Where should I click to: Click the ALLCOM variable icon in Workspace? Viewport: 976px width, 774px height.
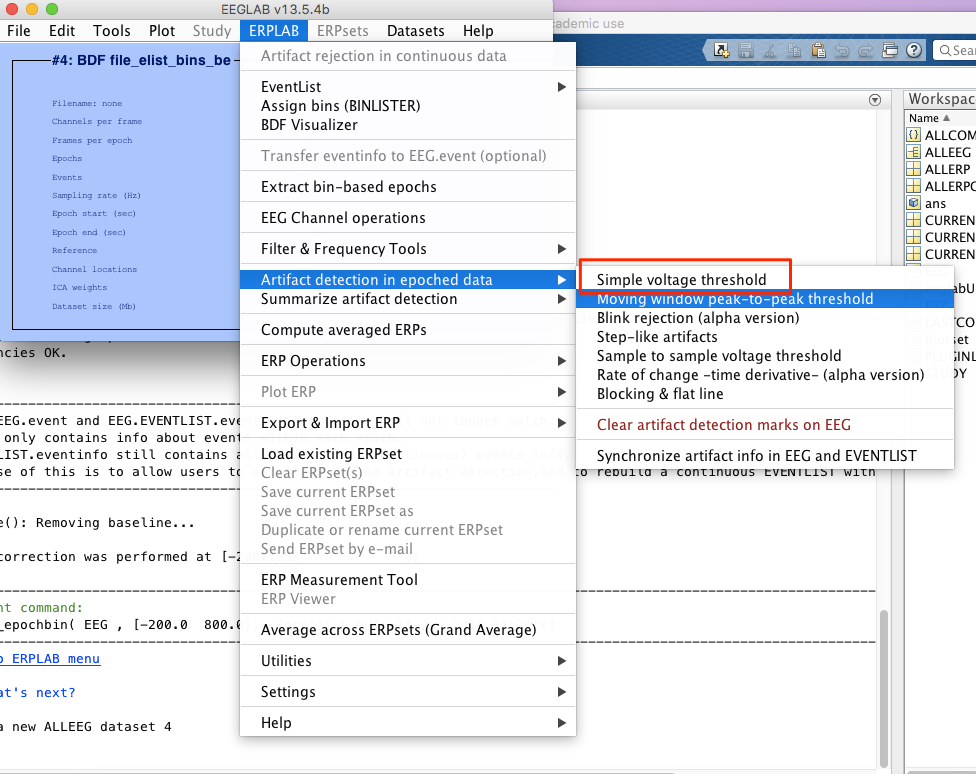913,135
